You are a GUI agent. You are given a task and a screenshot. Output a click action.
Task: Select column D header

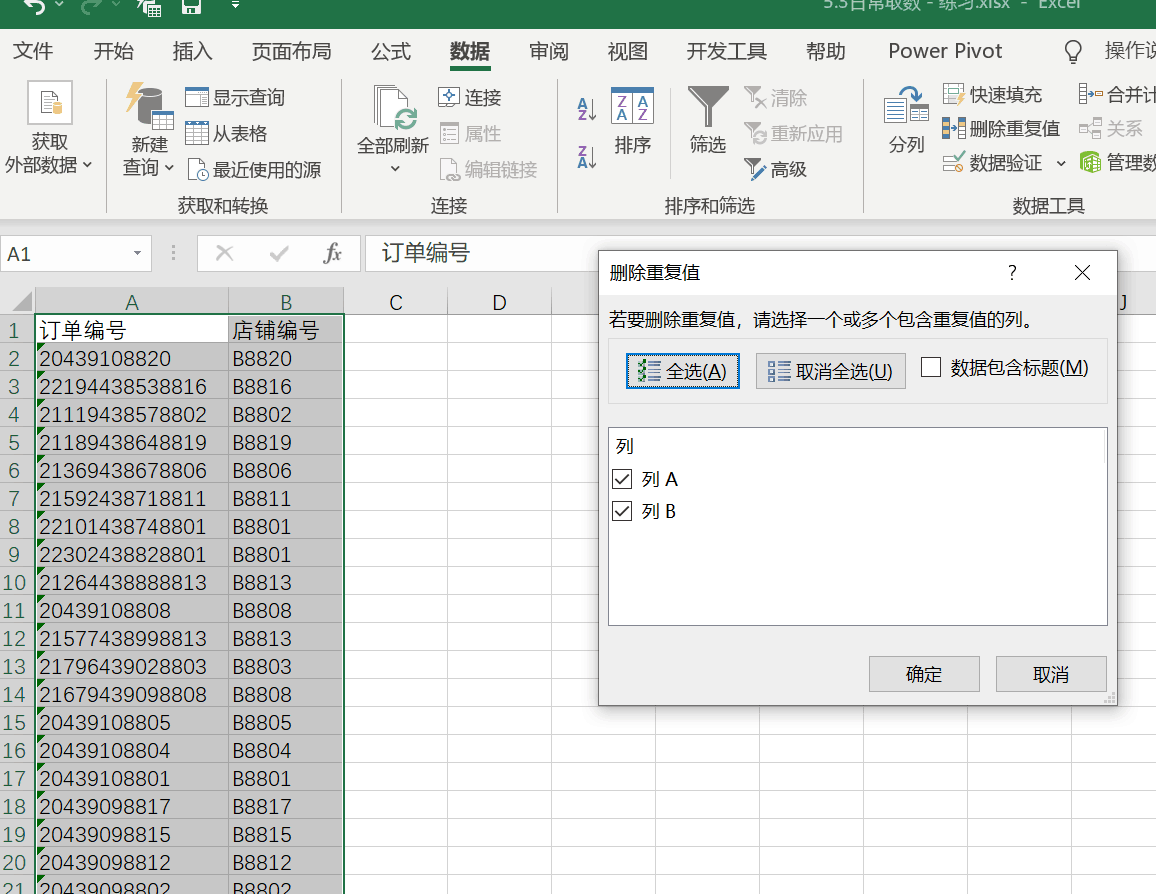pyautogui.click(x=499, y=301)
